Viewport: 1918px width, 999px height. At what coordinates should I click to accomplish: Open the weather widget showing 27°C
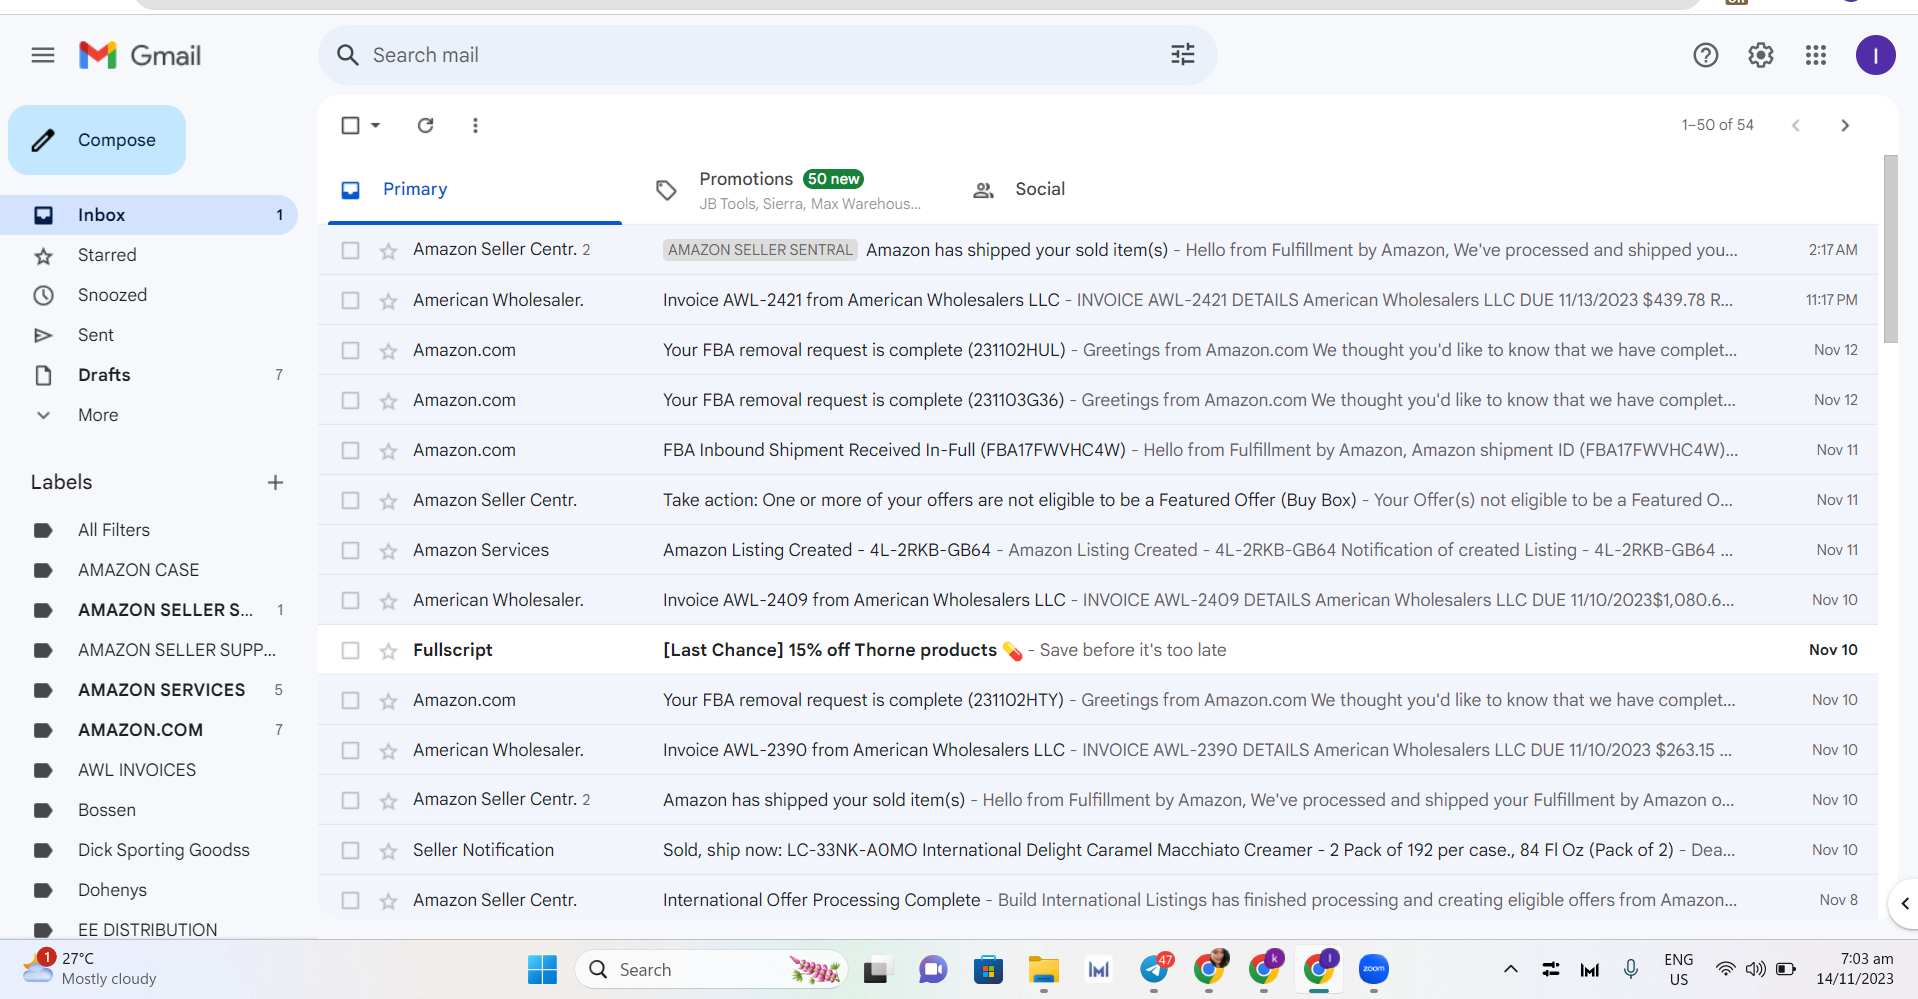coord(90,969)
